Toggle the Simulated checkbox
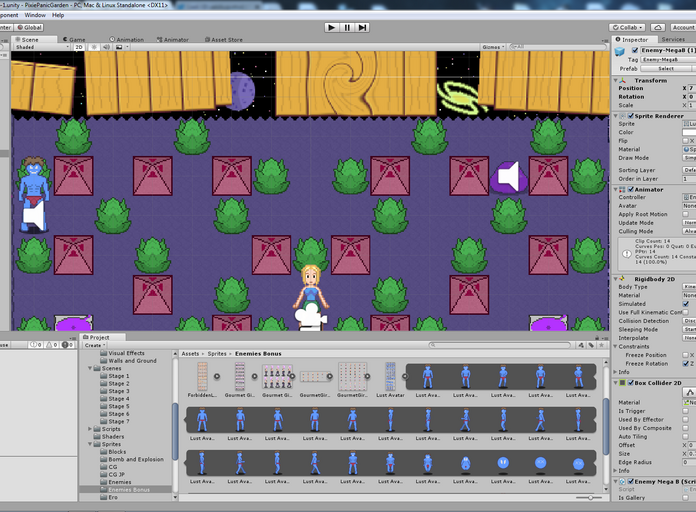The width and height of the screenshot is (696, 512). click(x=686, y=304)
